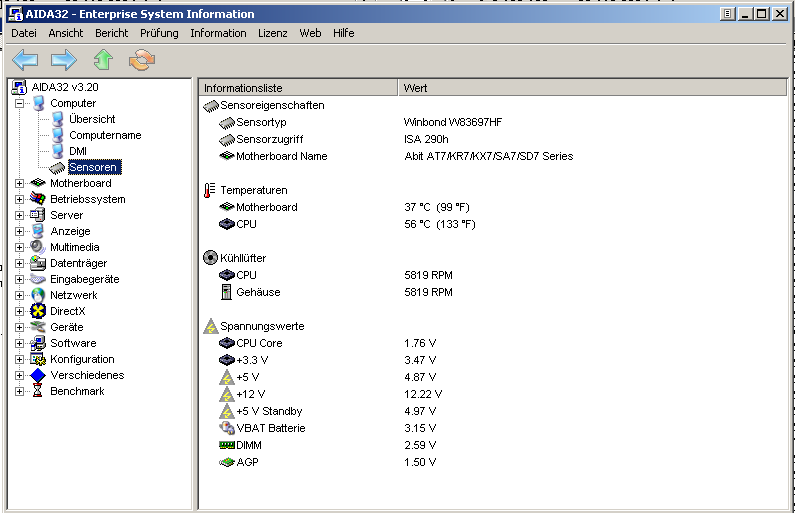Click the +12 V value 12.22 V

pyautogui.click(x=423, y=394)
